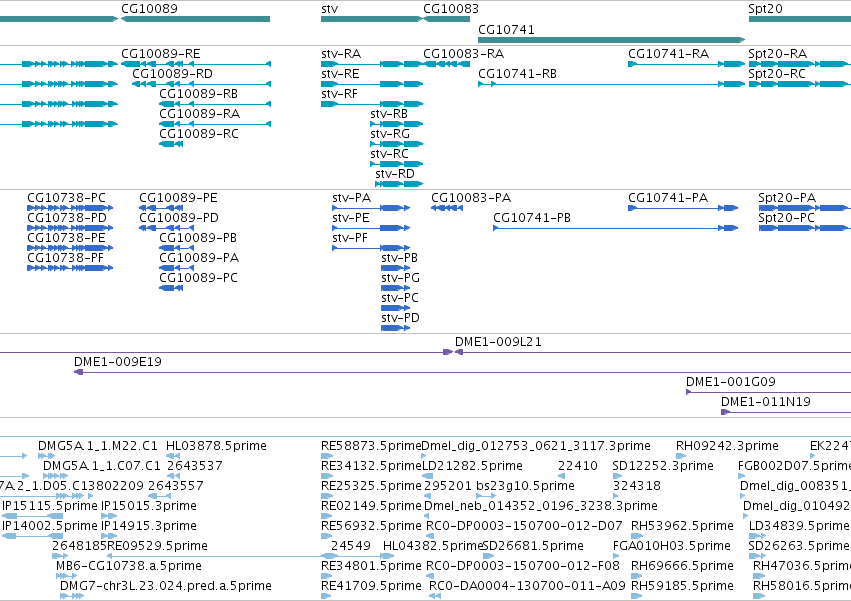
Task: Click the RH53962.5prime EST label
Action: click(682, 526)
